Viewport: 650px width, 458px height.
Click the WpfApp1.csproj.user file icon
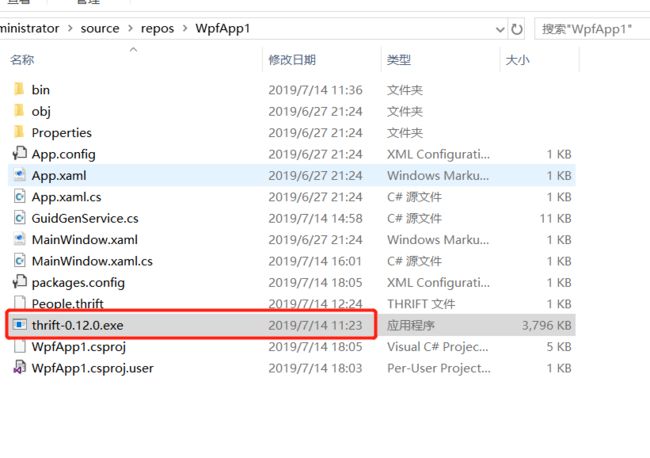19,368
